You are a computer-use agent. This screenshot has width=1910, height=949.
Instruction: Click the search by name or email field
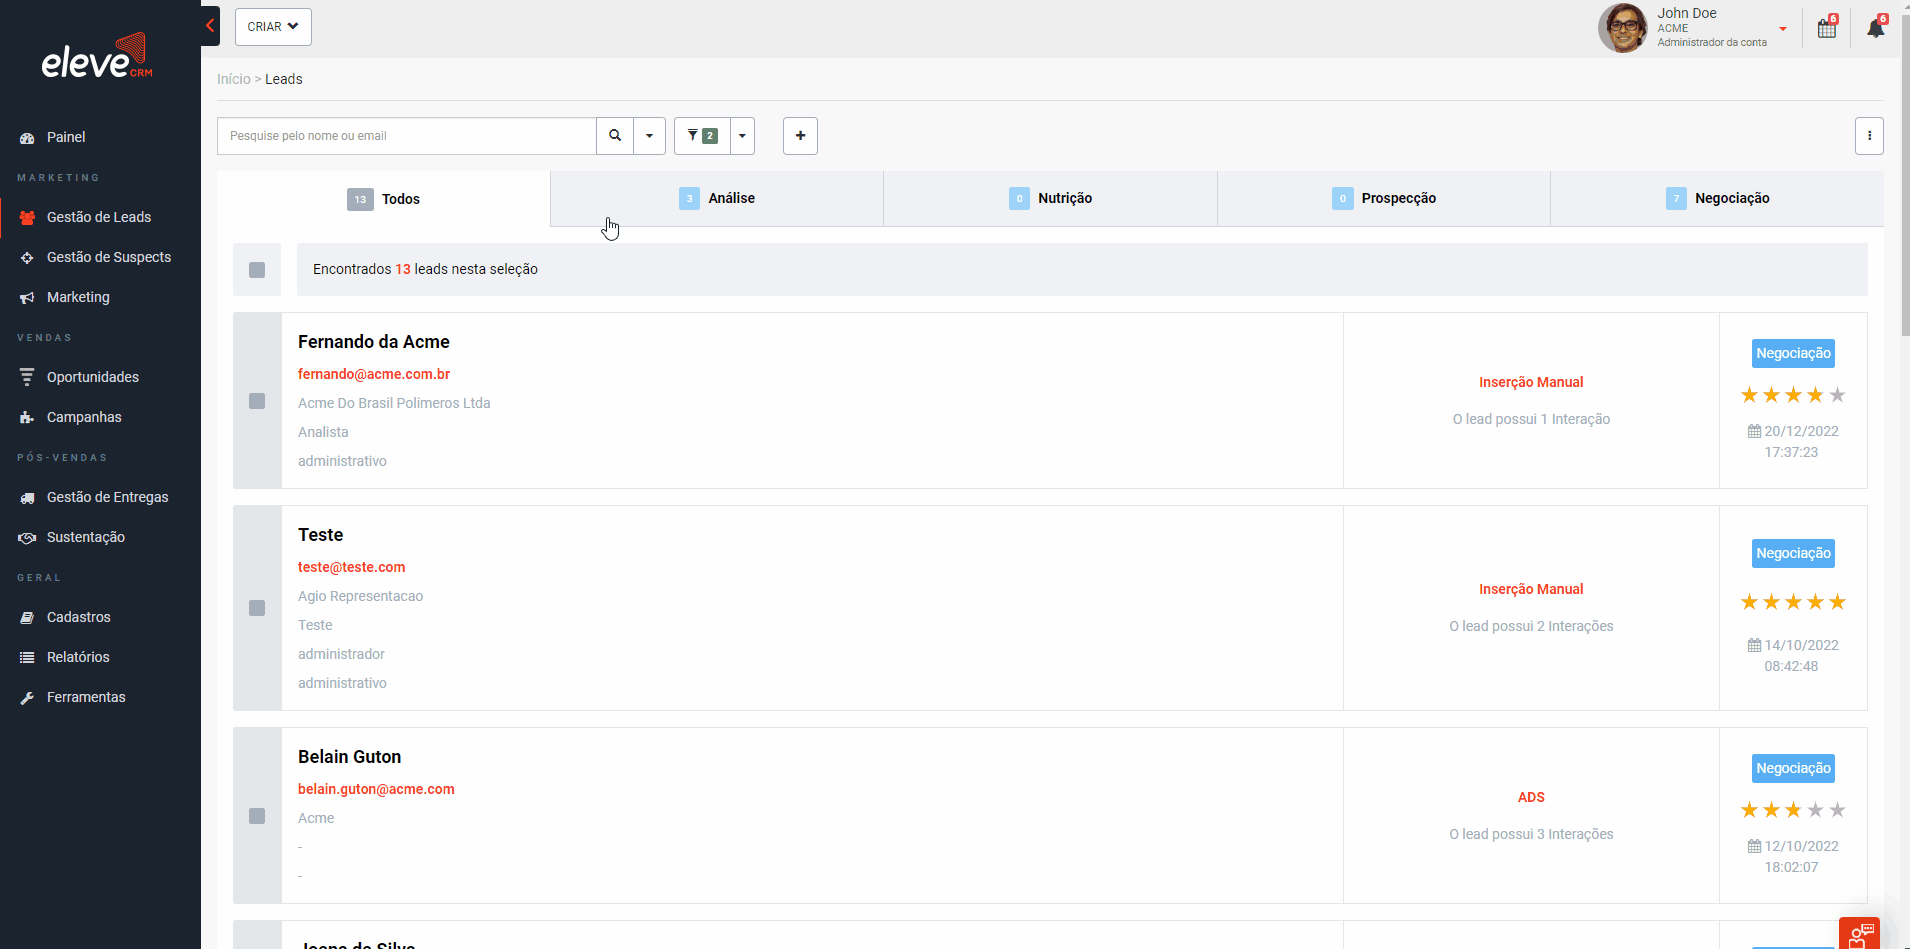407,135
